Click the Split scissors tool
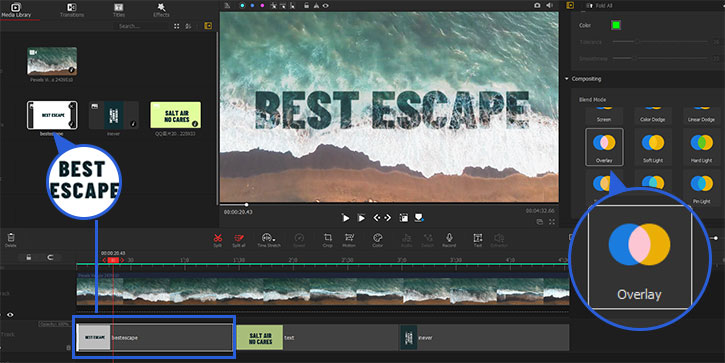725x363 pixels. tap(218, 240)
